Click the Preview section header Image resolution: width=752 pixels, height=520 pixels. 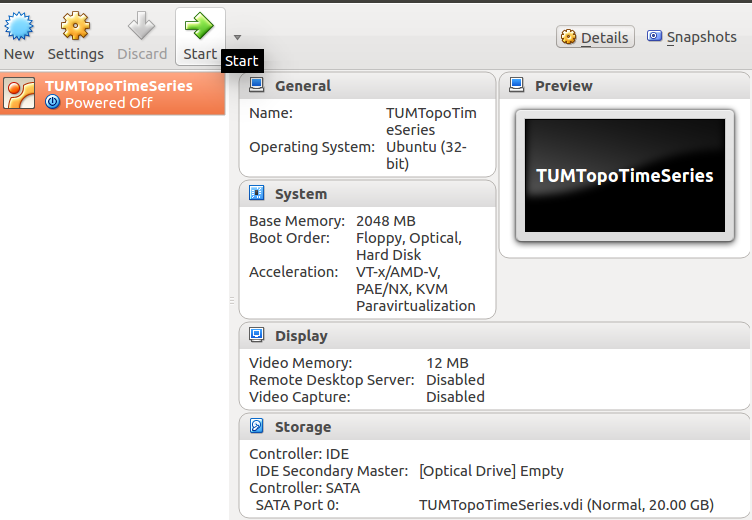coord(625,86)
